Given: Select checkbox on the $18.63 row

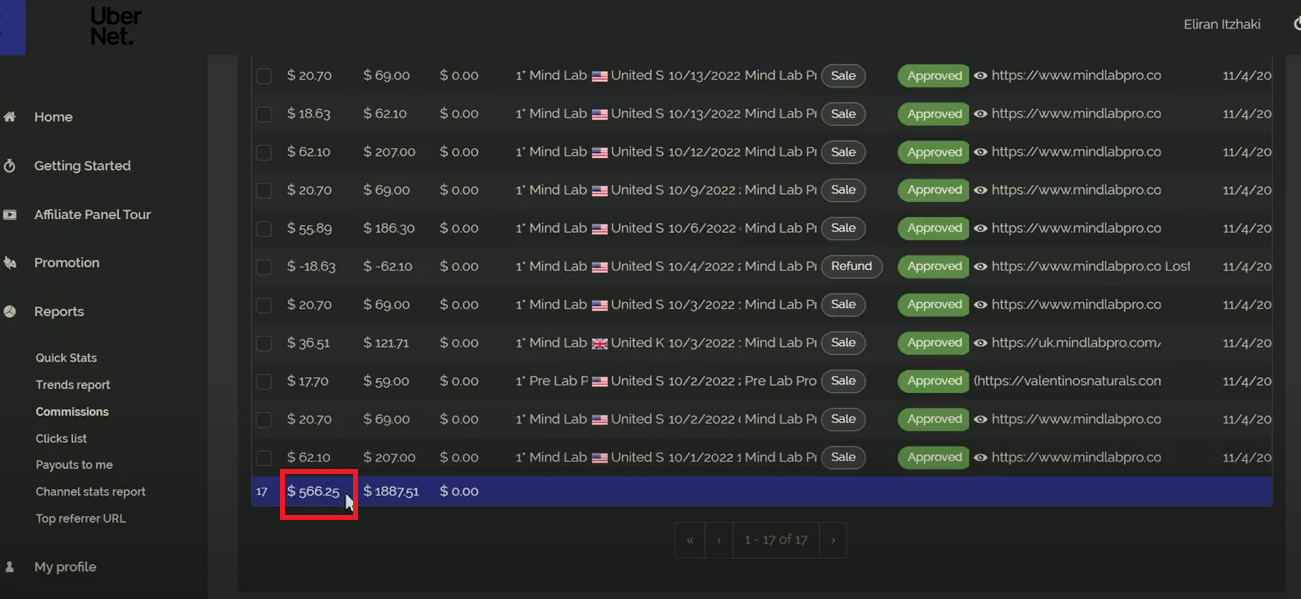Looking at the screenshot, I should coord(264,114).
